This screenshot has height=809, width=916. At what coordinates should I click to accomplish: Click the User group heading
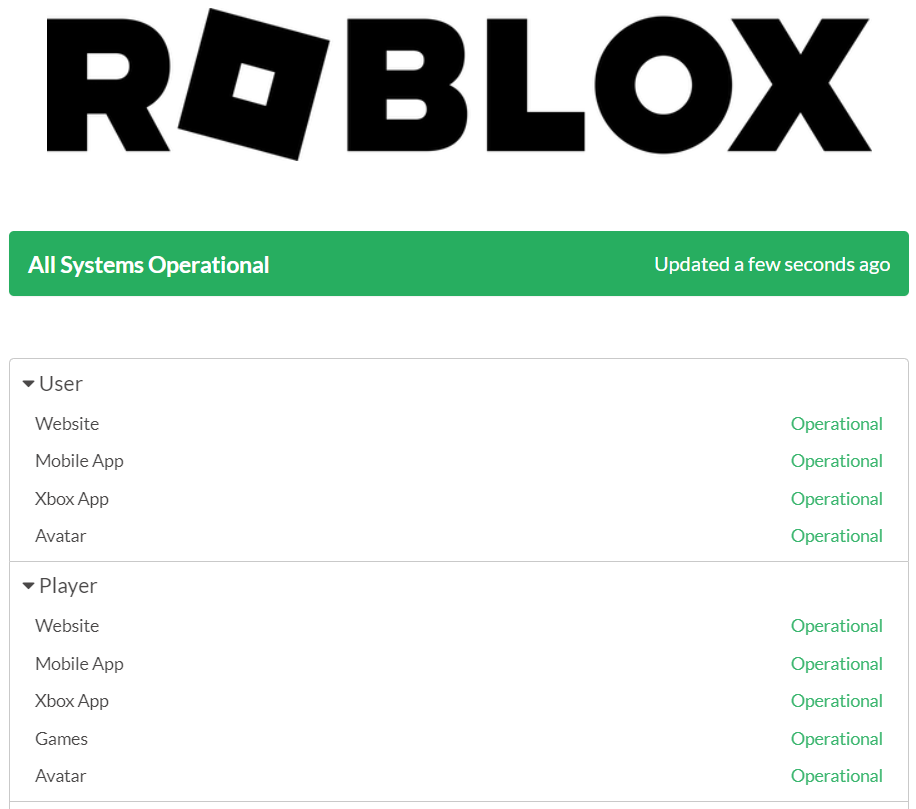pos(61,384)
